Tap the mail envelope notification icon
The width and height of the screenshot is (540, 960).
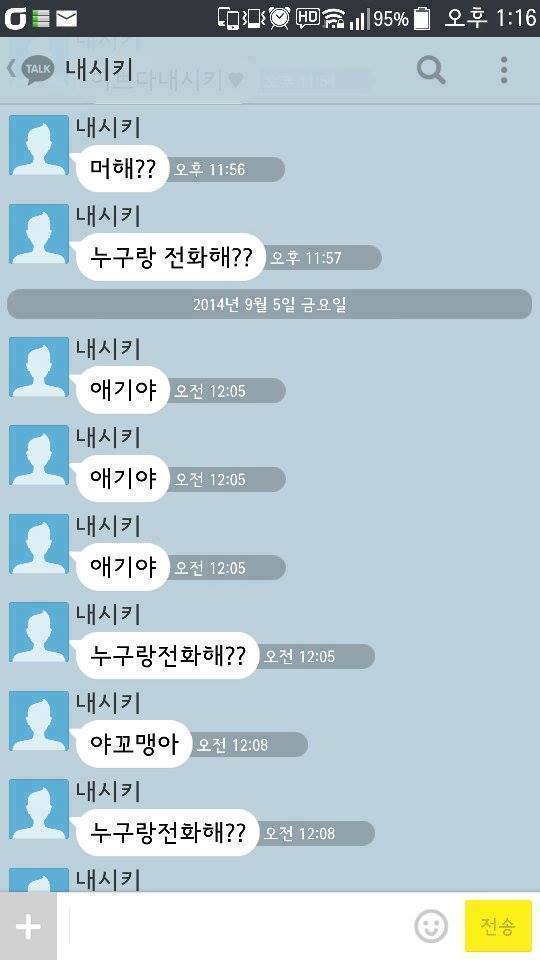(x=66, y=19)
